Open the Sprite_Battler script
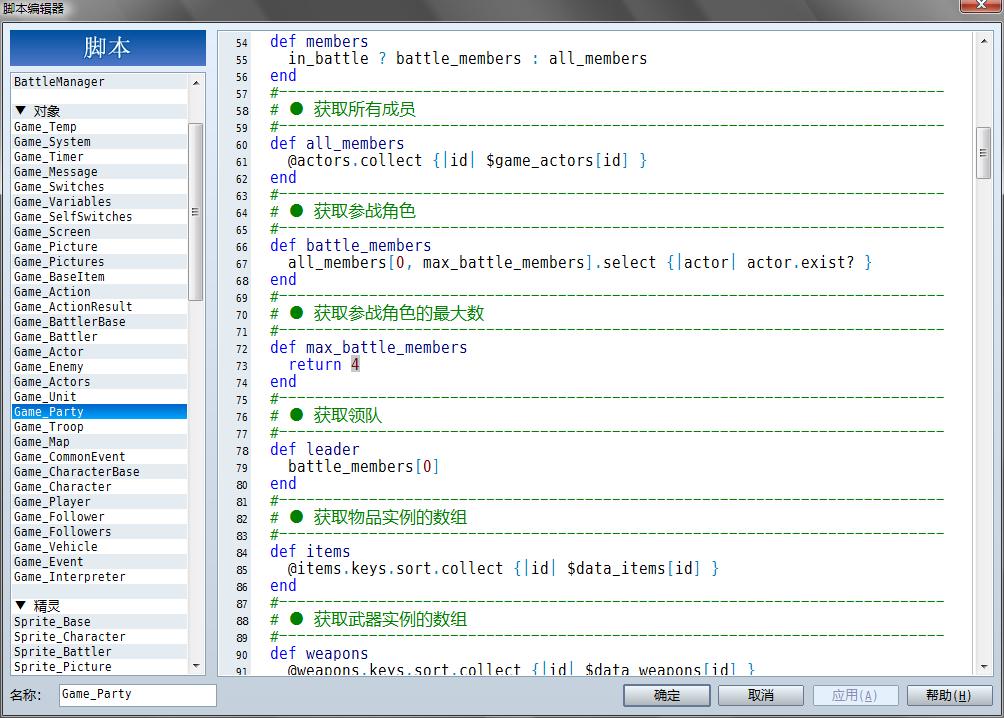Image resolution: width=1004 pixels, height=718 pixels. (x=99, y=652)
